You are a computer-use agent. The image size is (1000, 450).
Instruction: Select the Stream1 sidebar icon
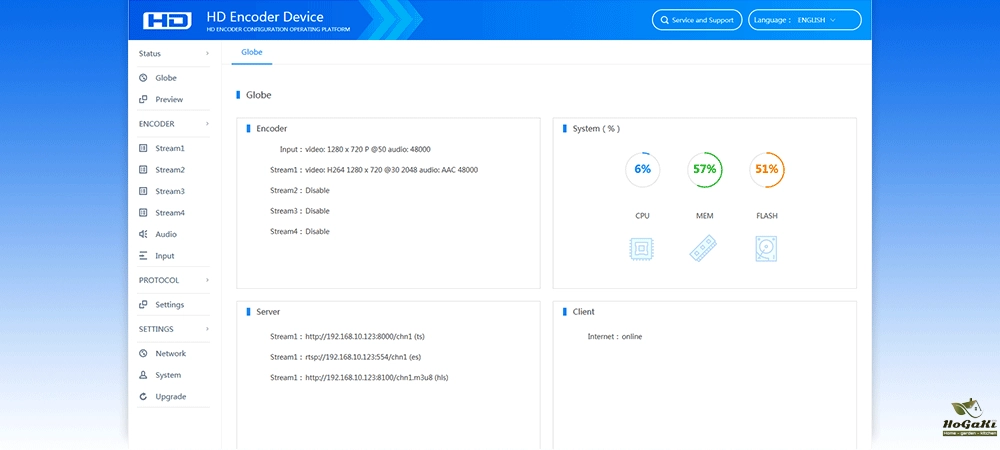pyautogui.click(x=144, y=148)
